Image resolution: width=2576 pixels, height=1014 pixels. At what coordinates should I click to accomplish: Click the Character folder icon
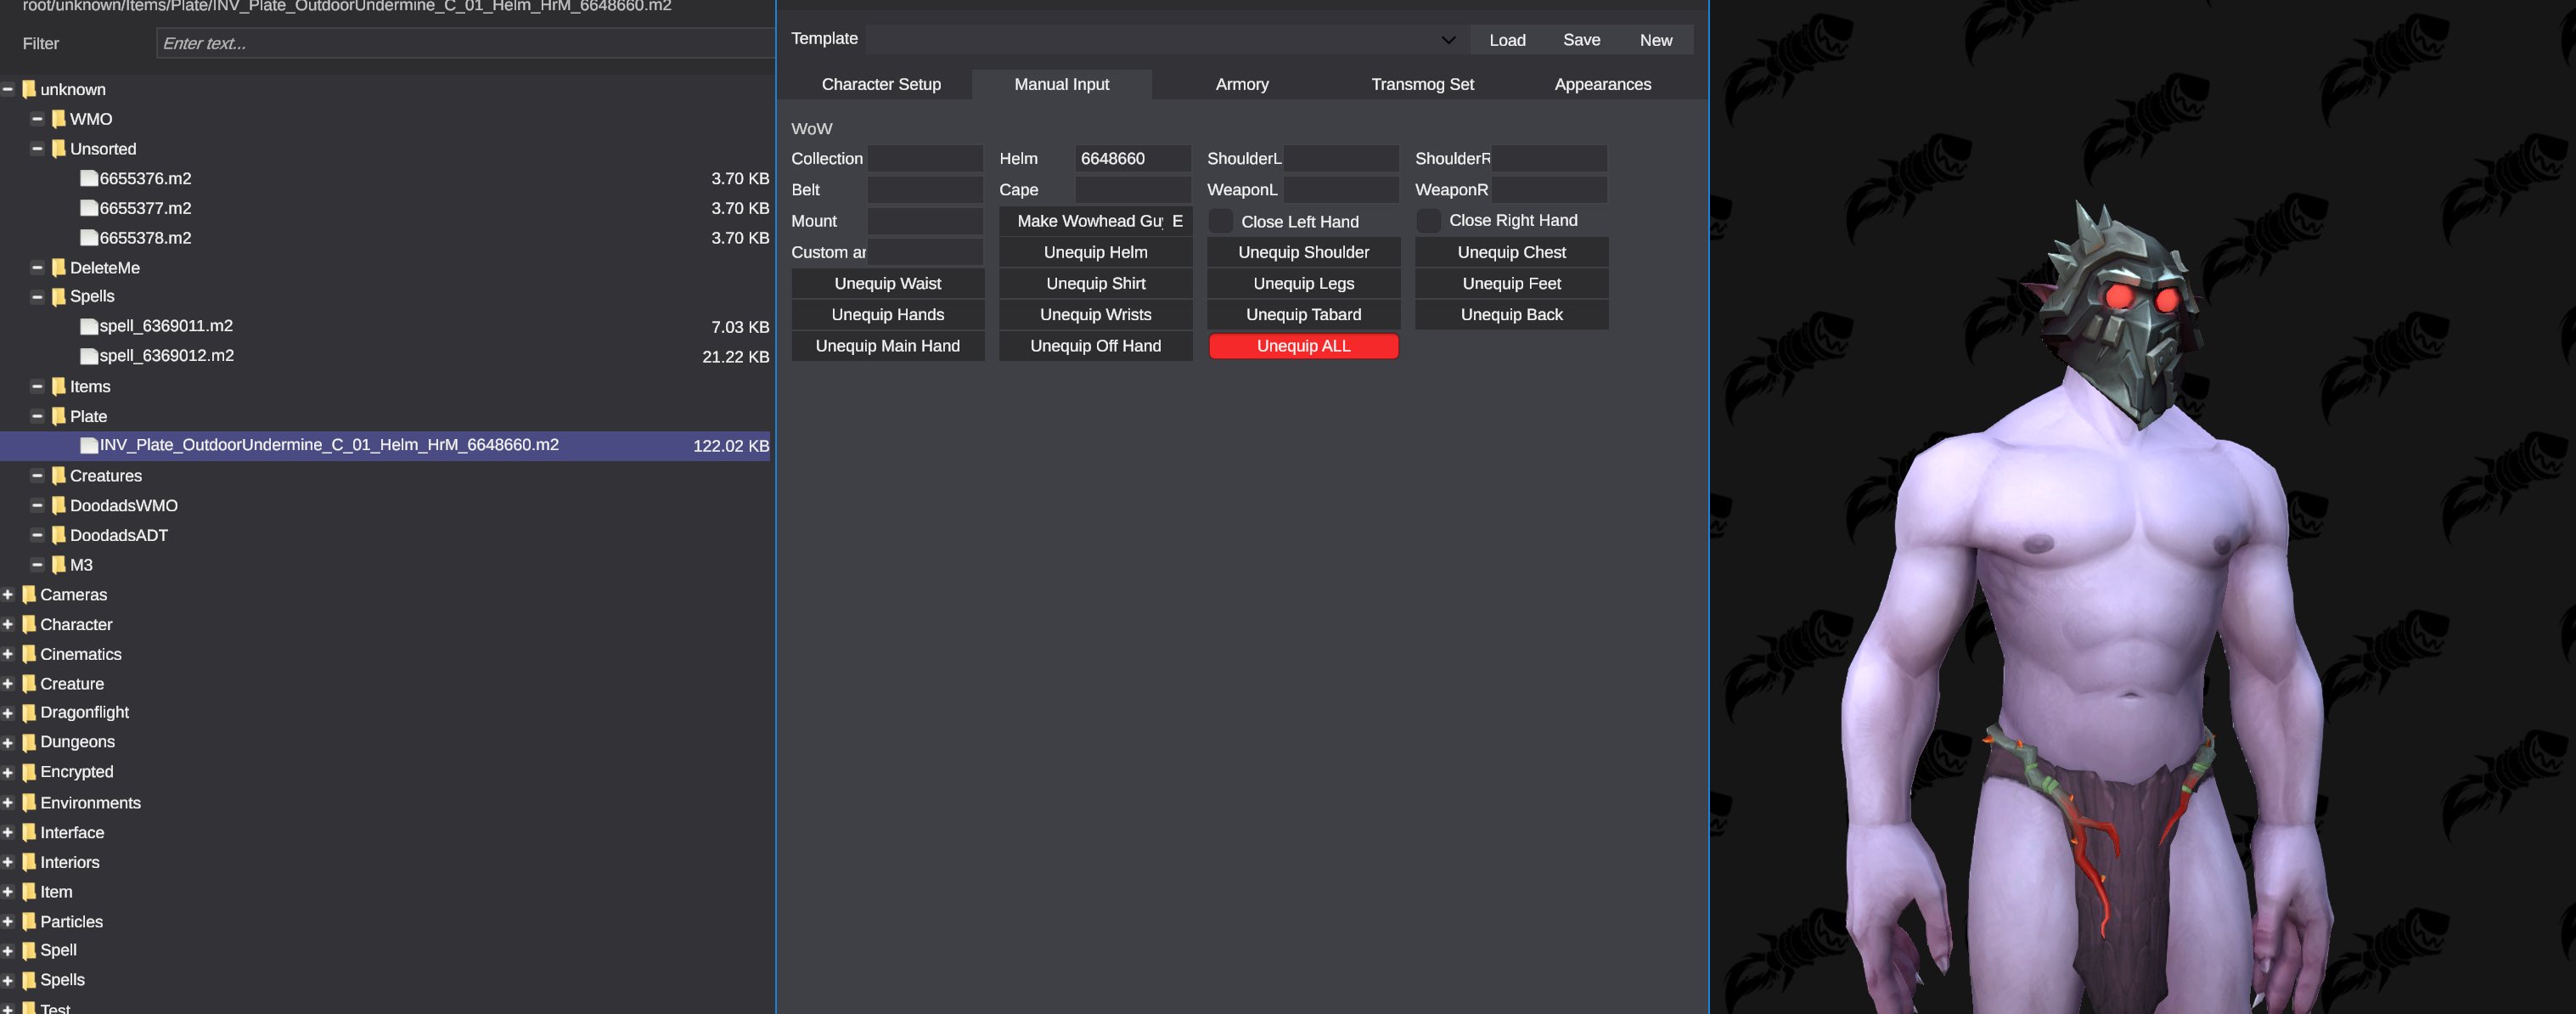tap(29, 625)
